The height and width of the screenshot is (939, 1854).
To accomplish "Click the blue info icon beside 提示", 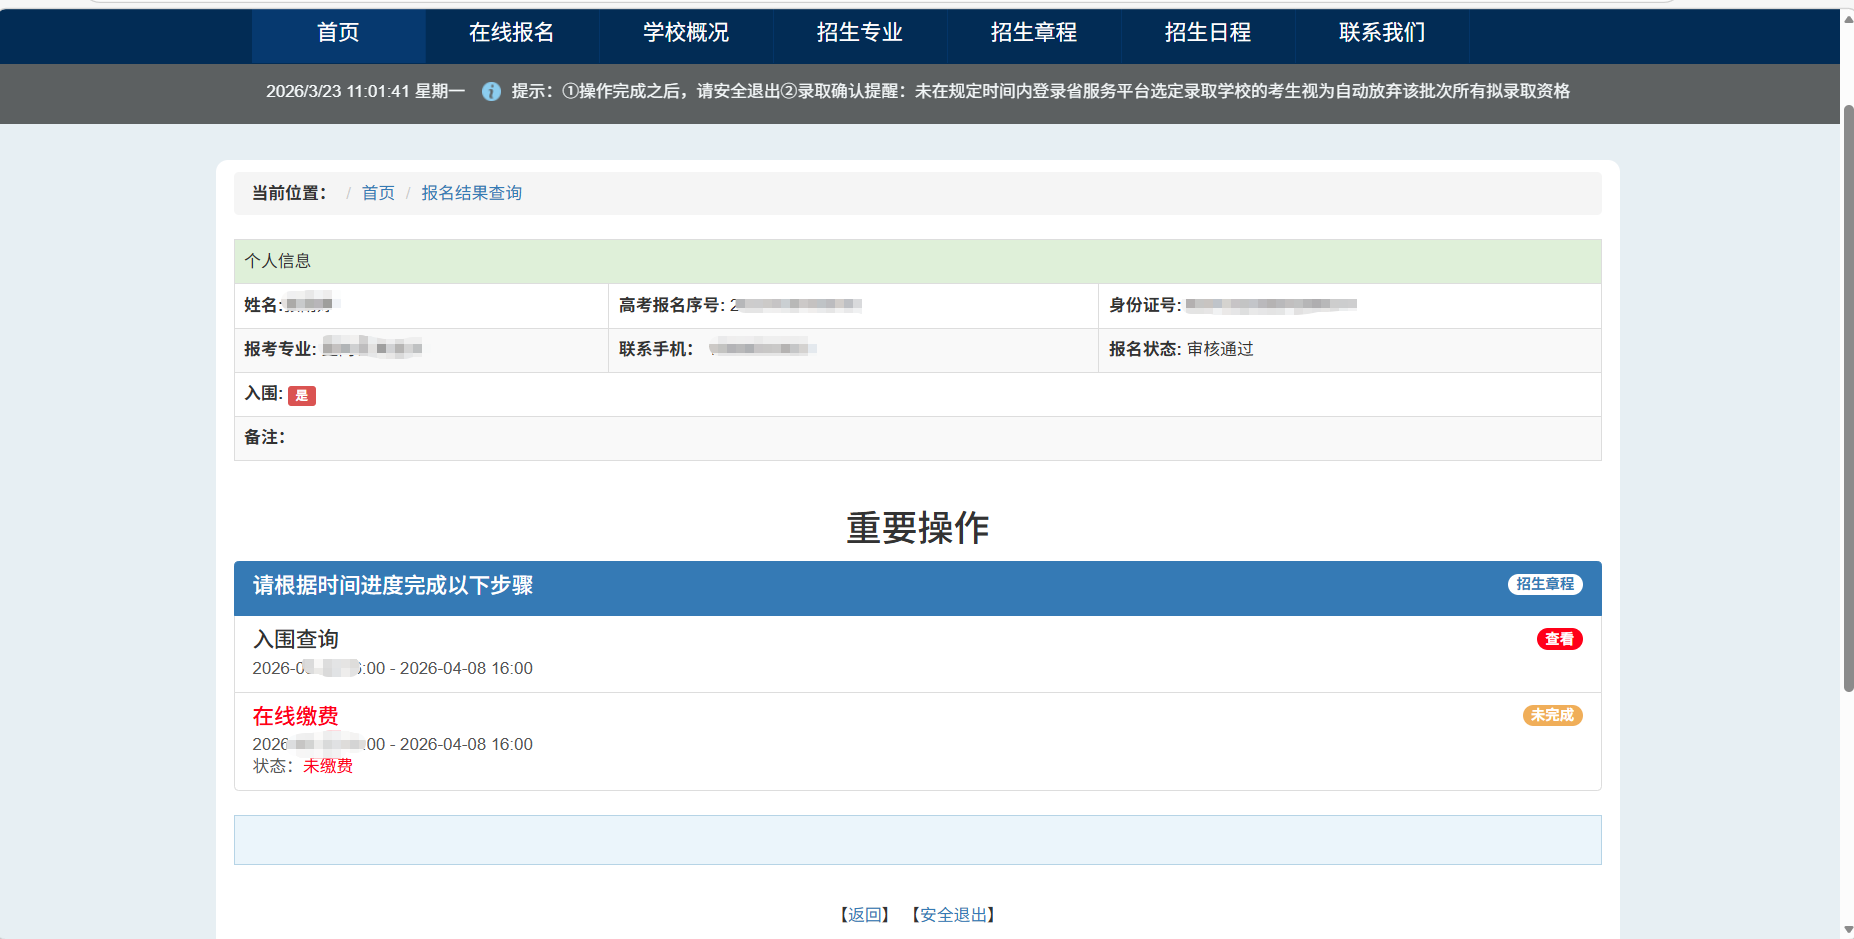I will (x=491, y=92).
